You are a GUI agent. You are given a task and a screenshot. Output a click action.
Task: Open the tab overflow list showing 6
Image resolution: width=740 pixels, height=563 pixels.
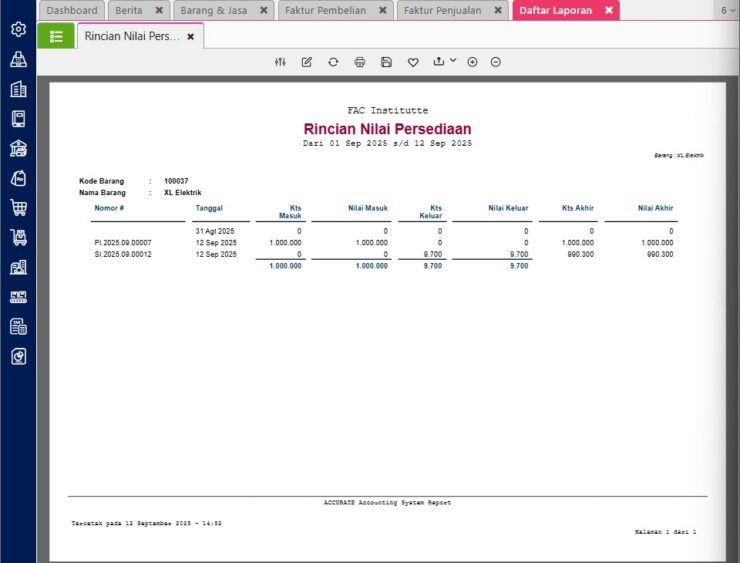pos(727,10)
